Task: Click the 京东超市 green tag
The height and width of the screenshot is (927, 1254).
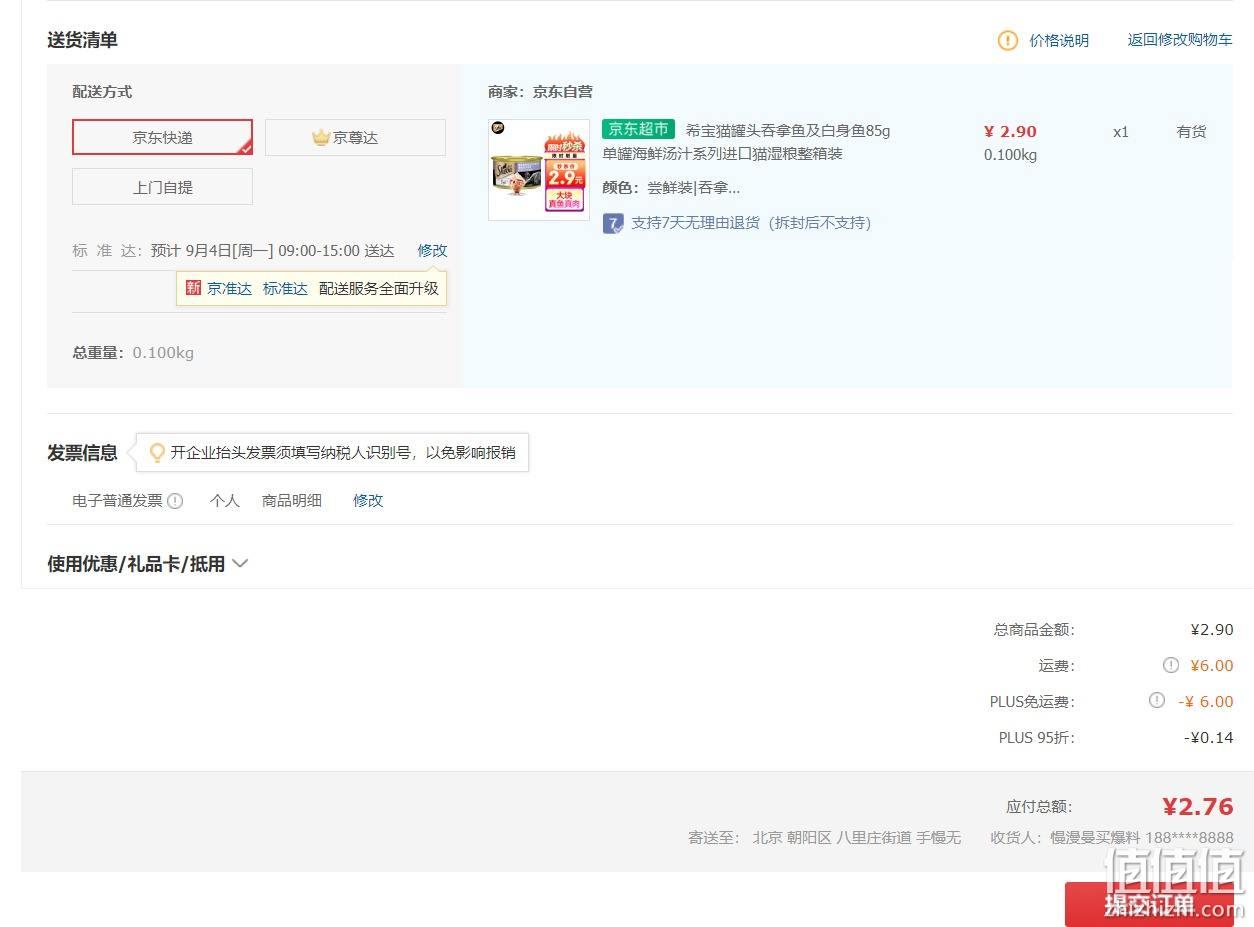Action: click(x=638, y=130)
